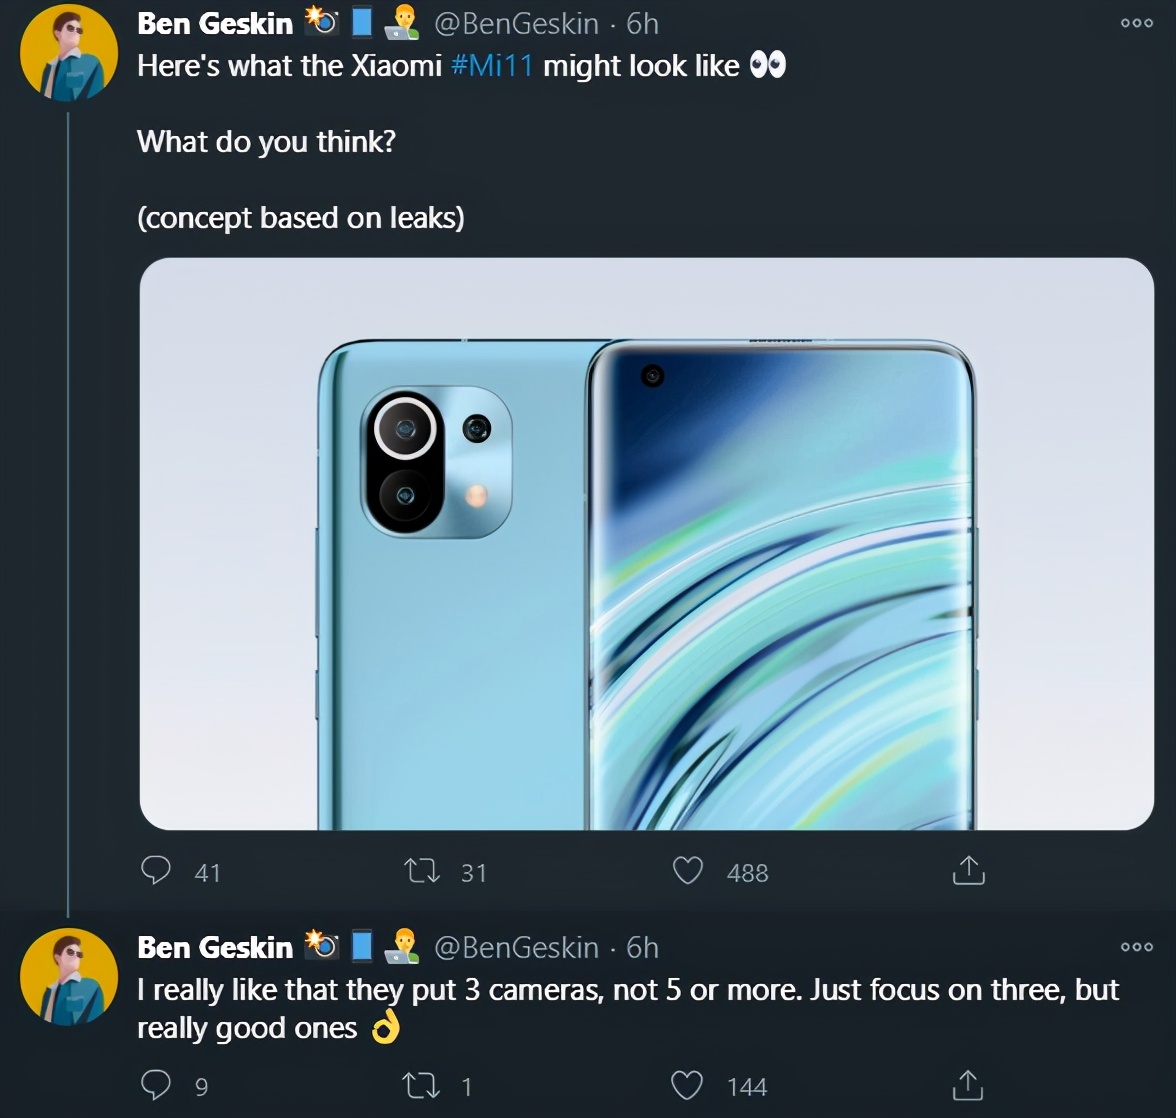The image size is (1176, 1118).
Task: Retweet the Mi11 concept tweet
Action: (421, 871)
